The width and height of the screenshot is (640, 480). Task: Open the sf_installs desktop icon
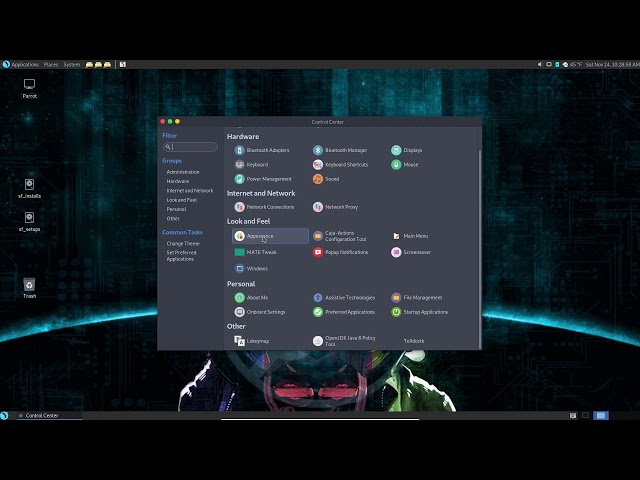[x=29, y=189]
